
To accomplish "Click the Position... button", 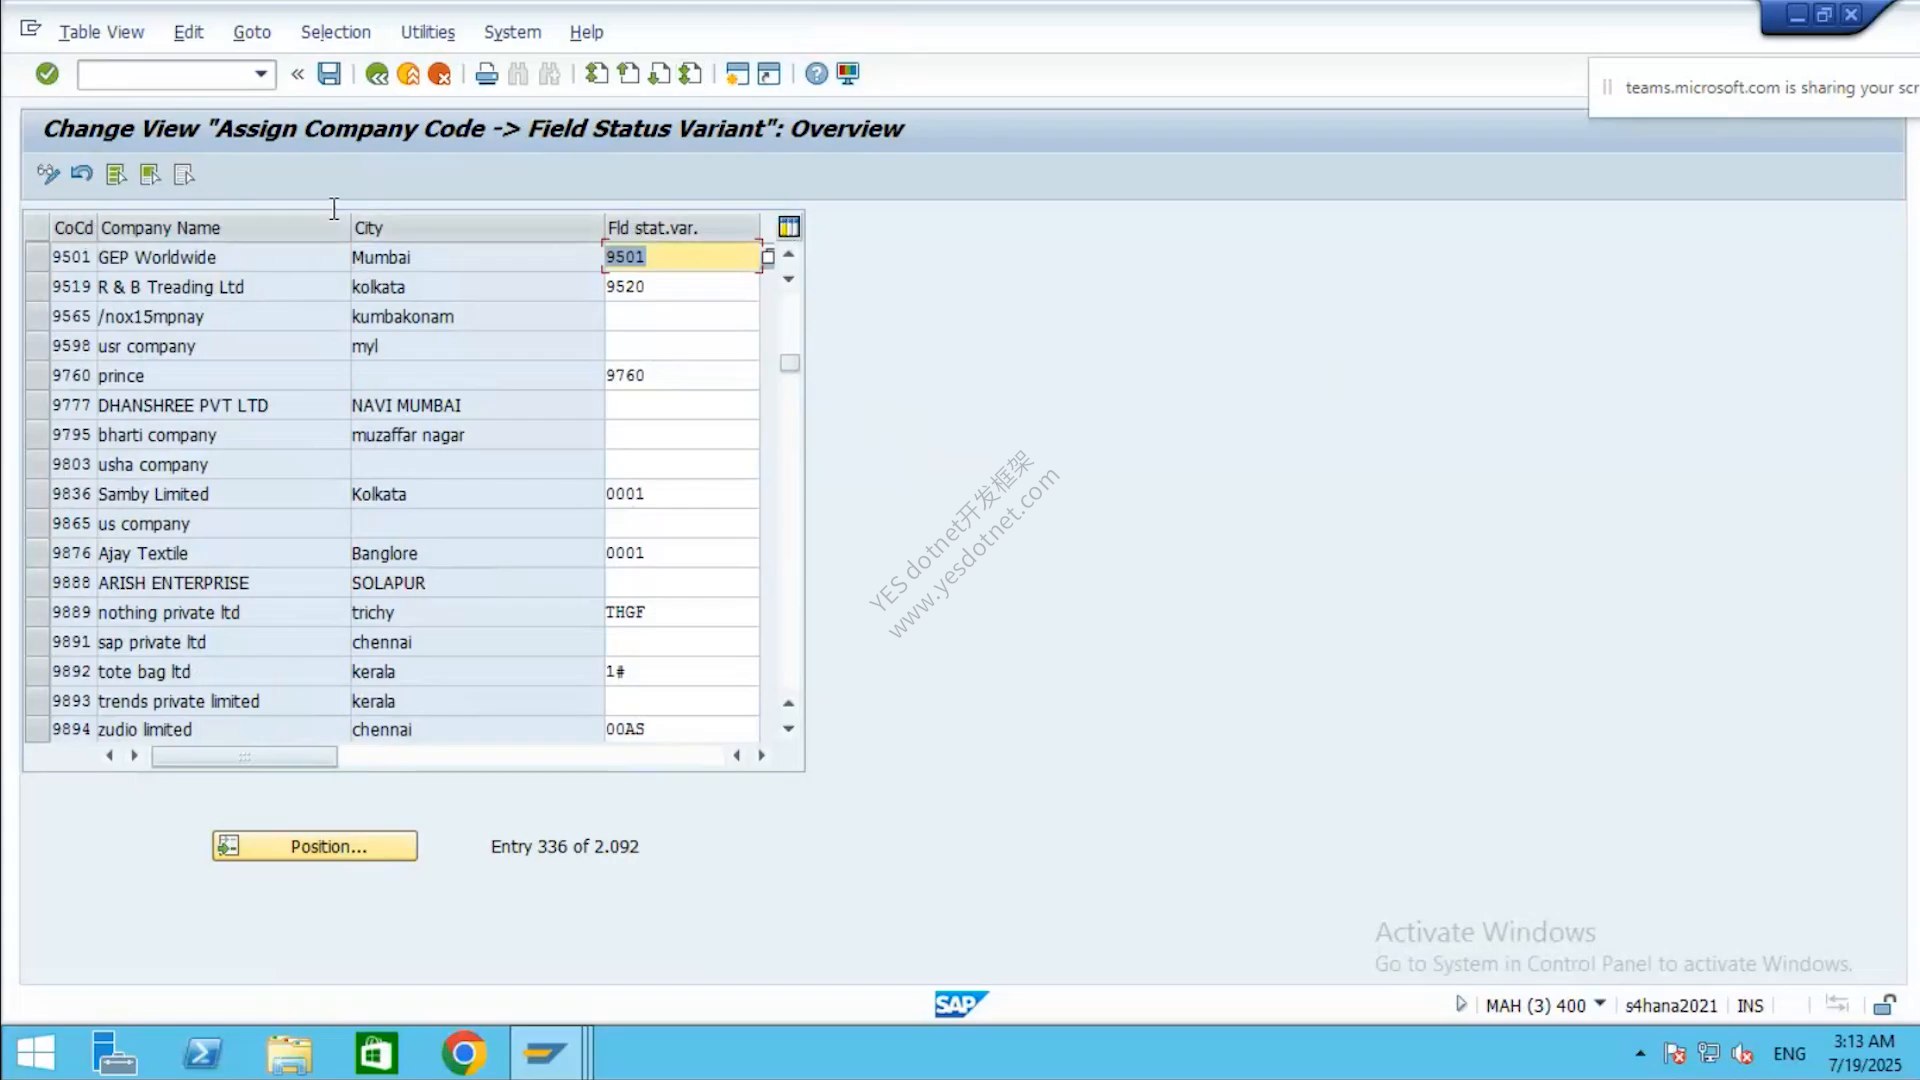I will [314, 846].
